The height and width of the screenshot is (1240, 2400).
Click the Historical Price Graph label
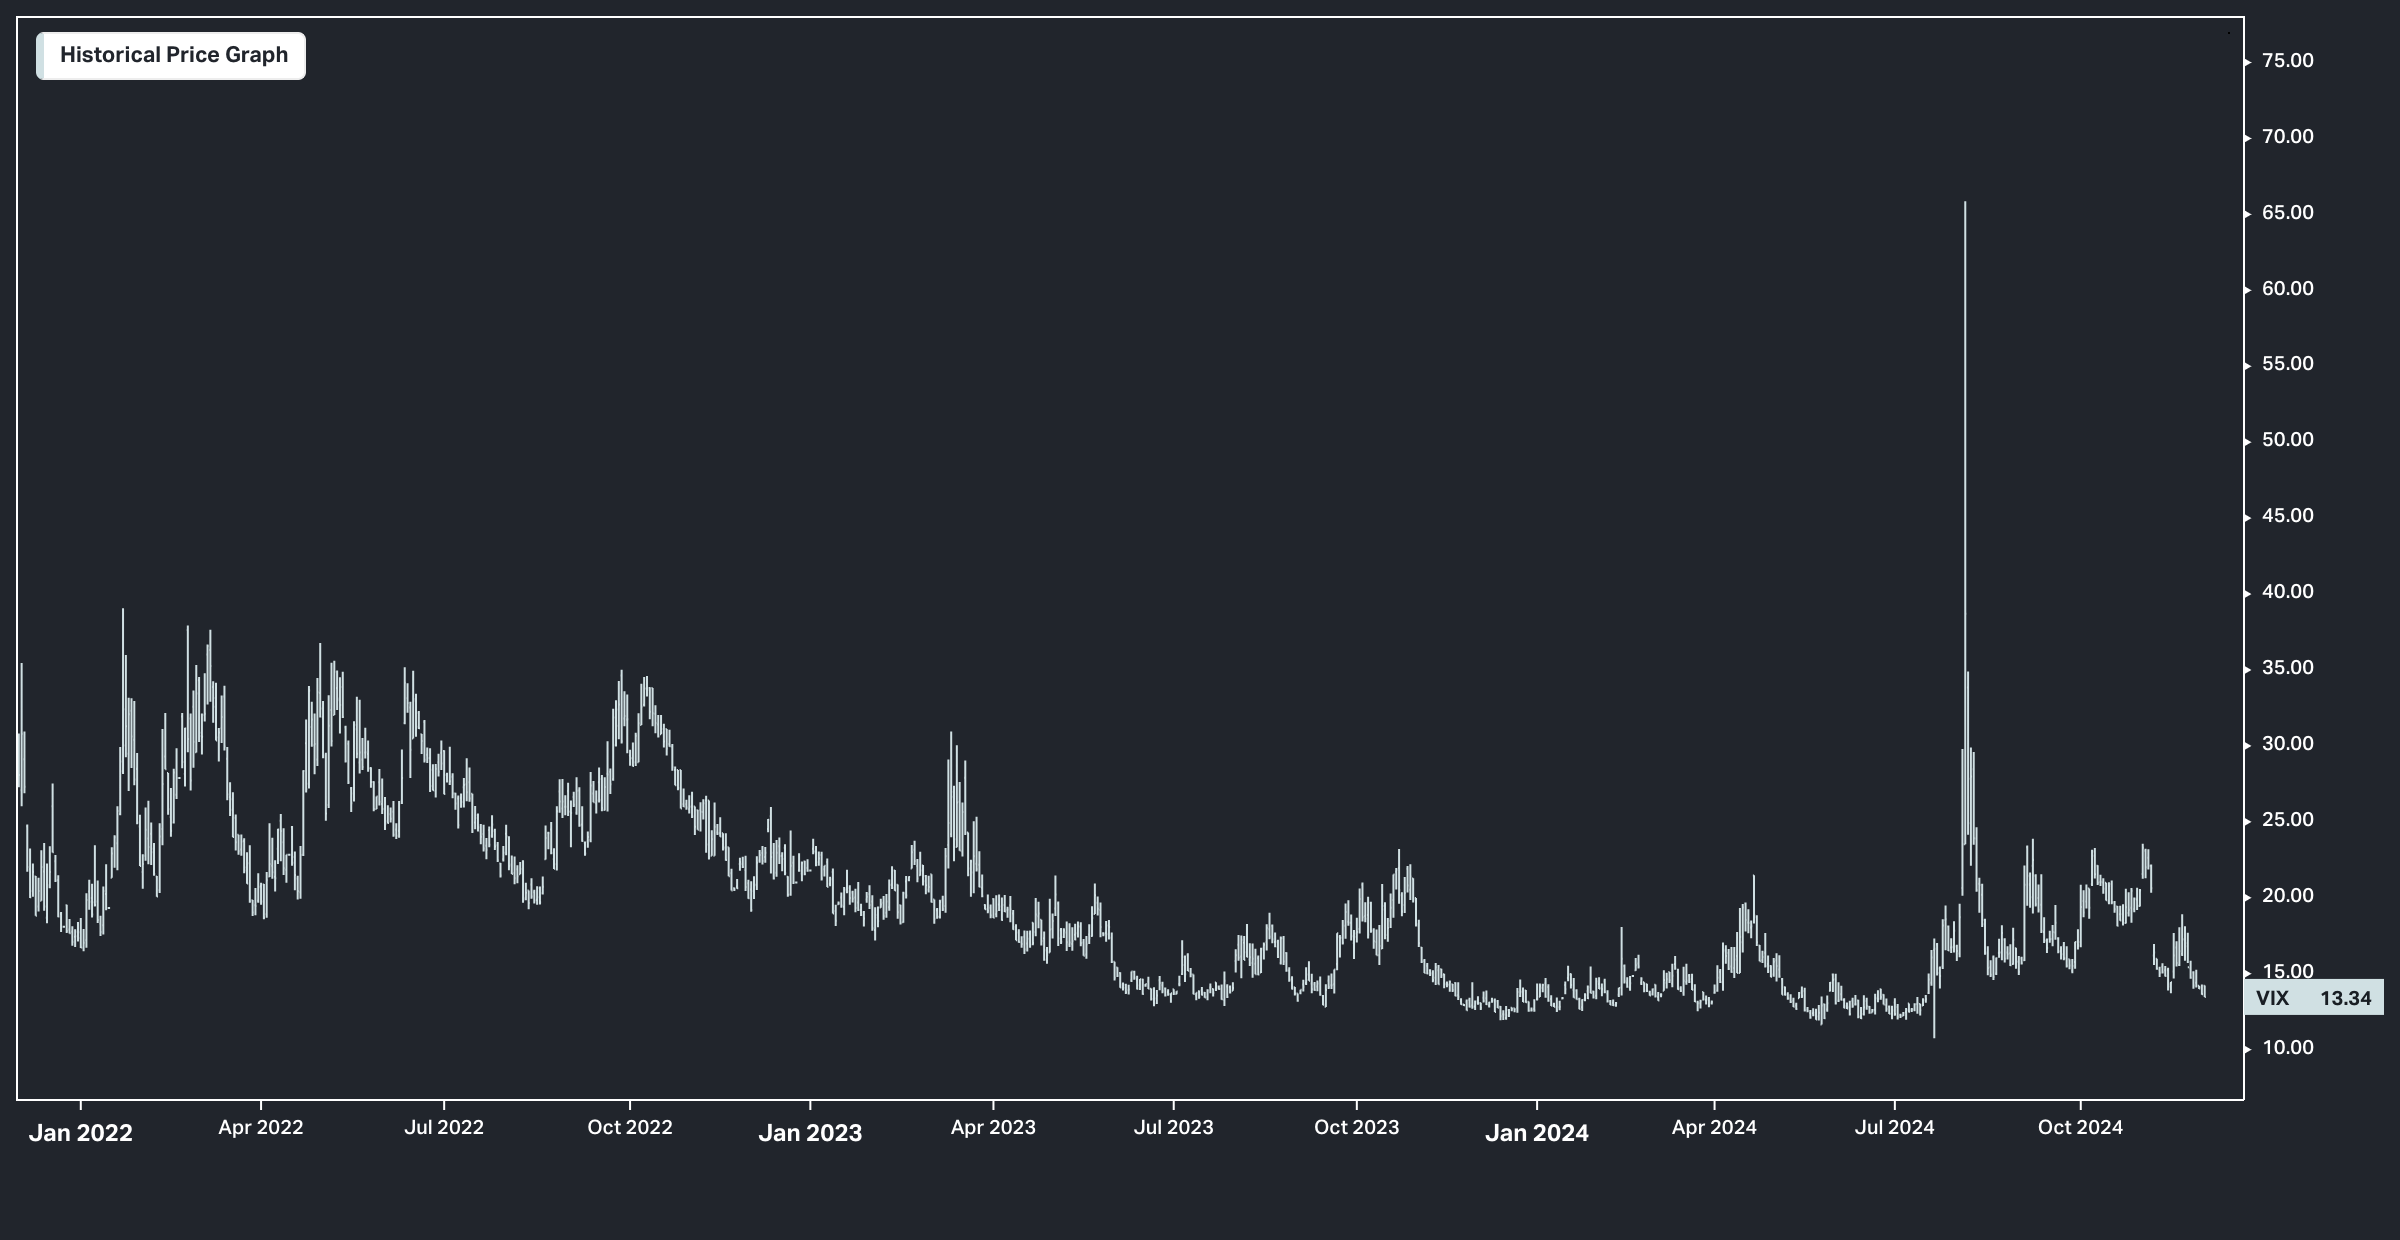point(171,56)
